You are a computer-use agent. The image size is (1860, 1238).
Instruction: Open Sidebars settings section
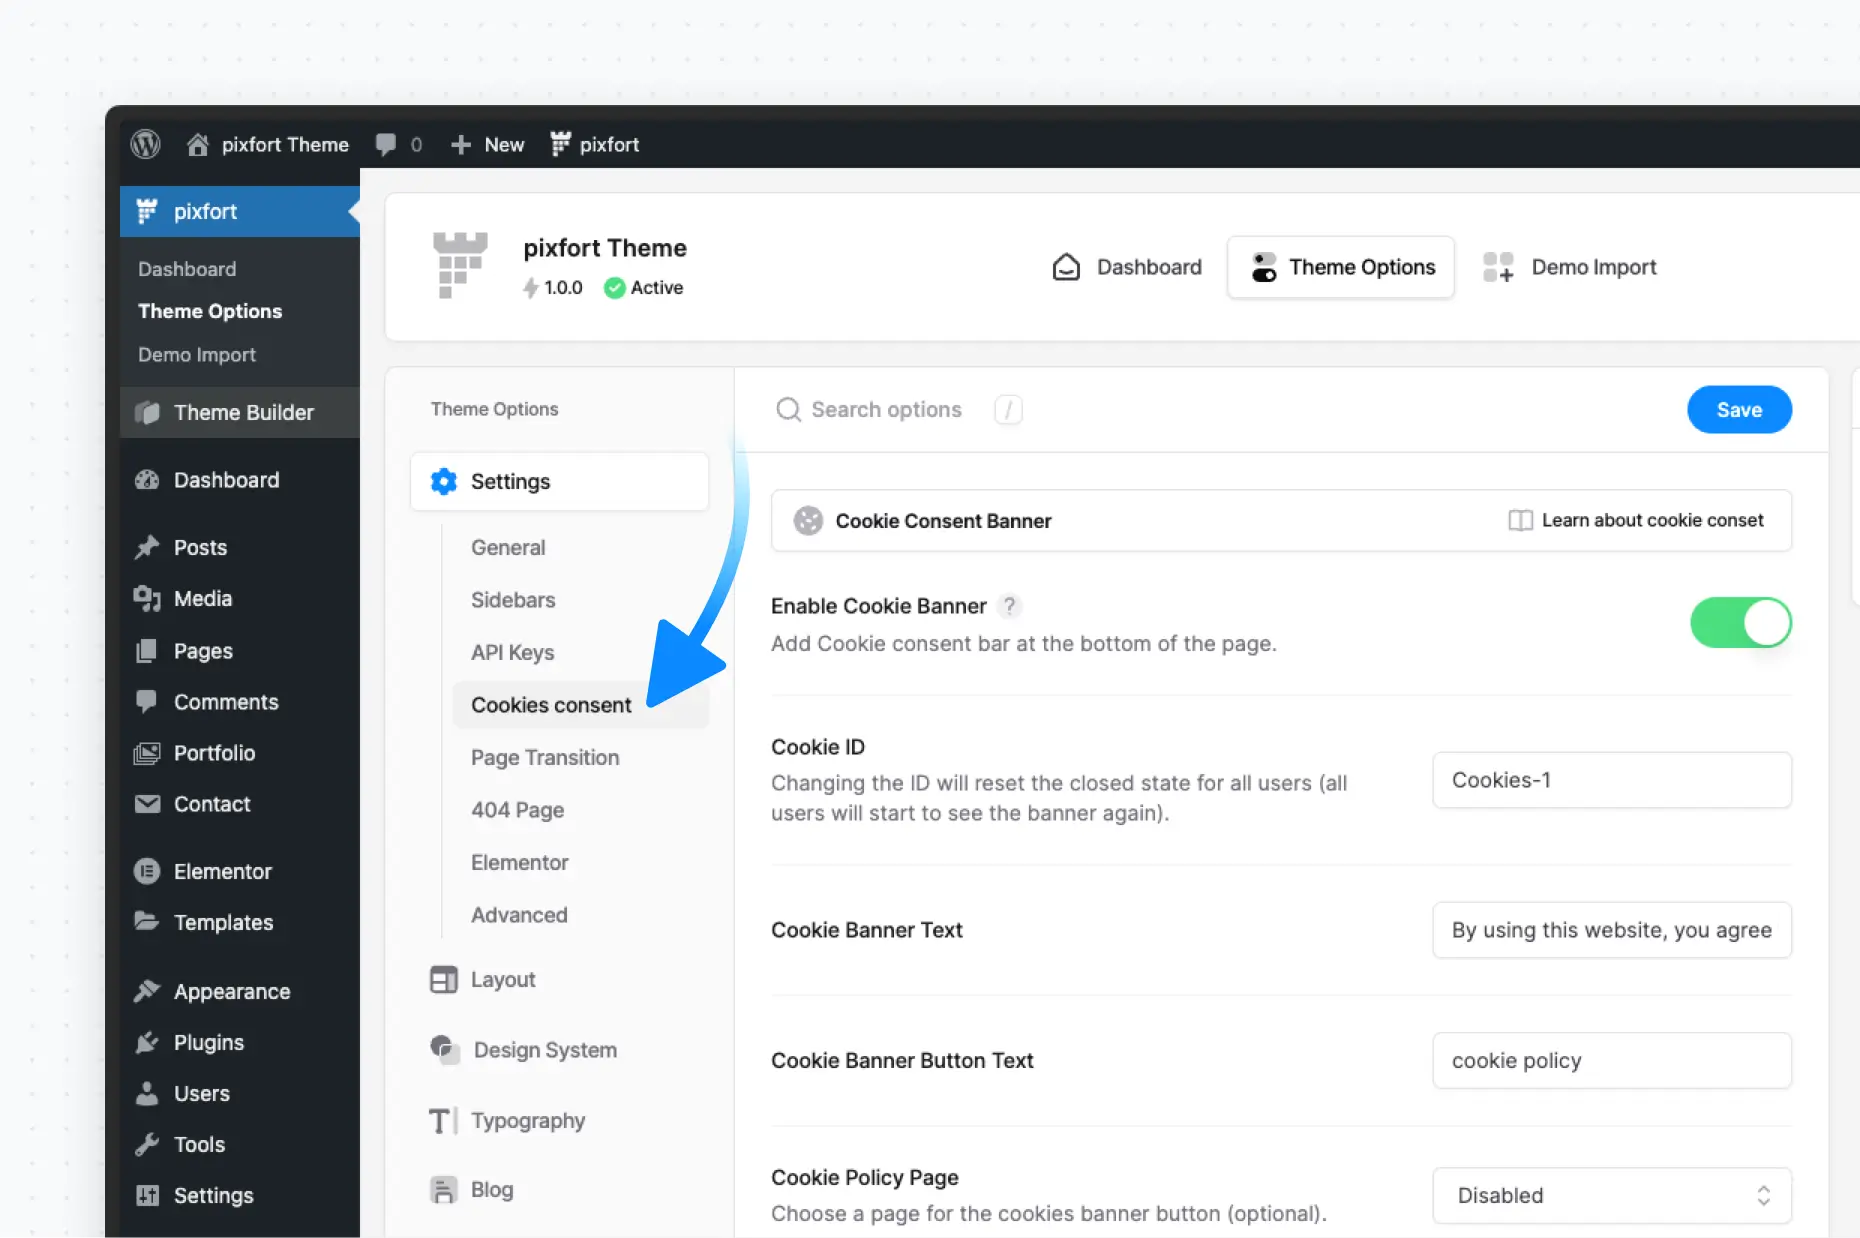pos(513,600)
